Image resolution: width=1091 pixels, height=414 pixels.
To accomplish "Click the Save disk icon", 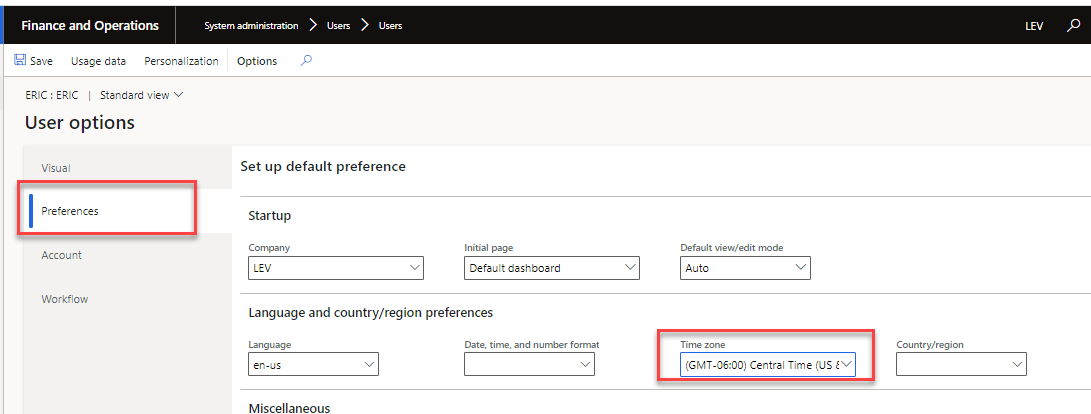I will [20, 61].
